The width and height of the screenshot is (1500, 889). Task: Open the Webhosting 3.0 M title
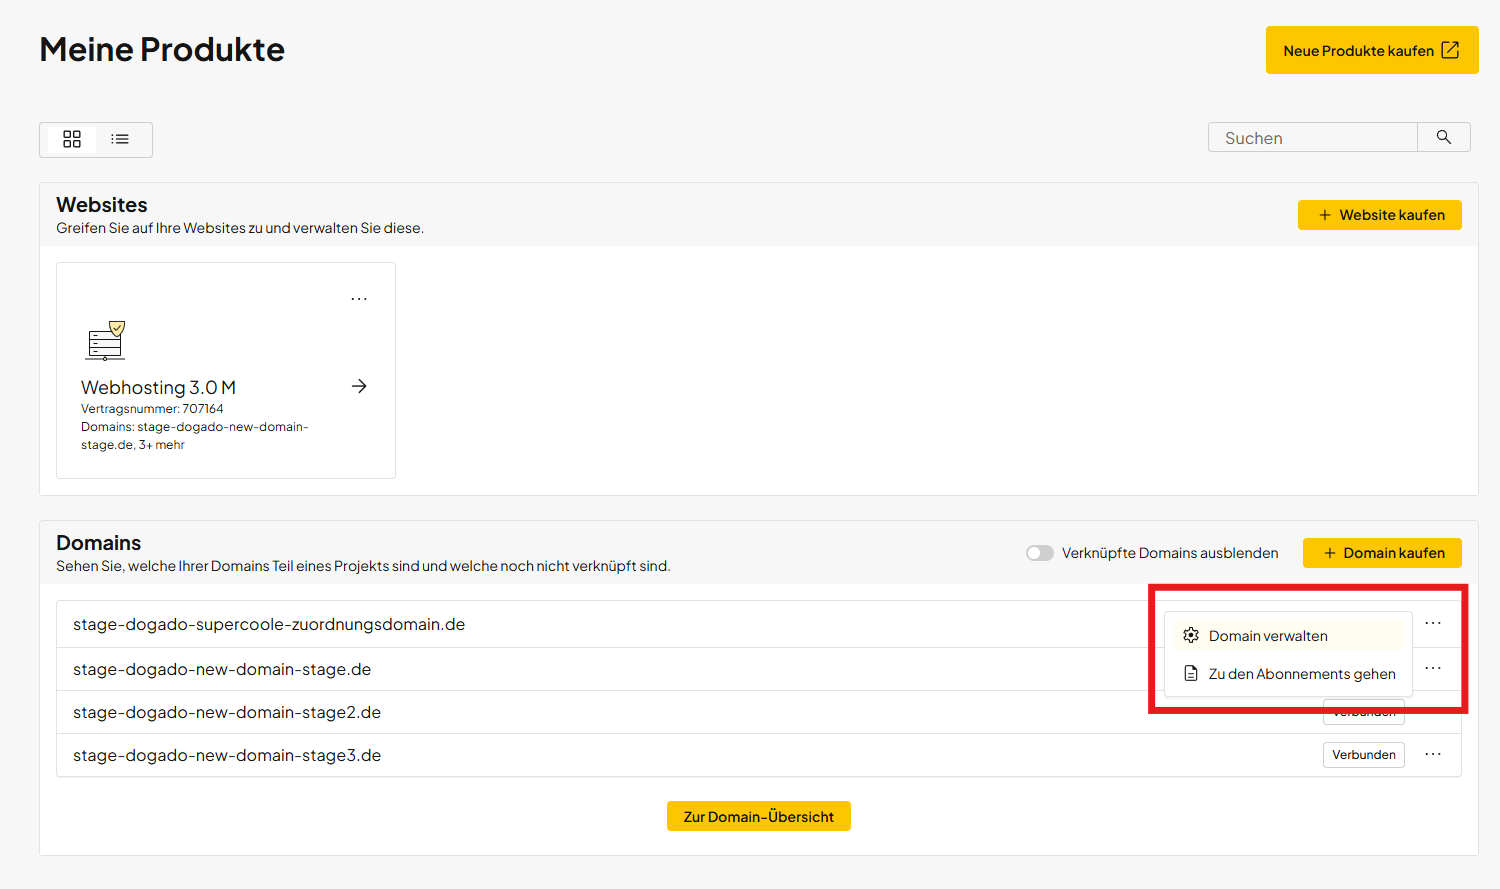158,387
